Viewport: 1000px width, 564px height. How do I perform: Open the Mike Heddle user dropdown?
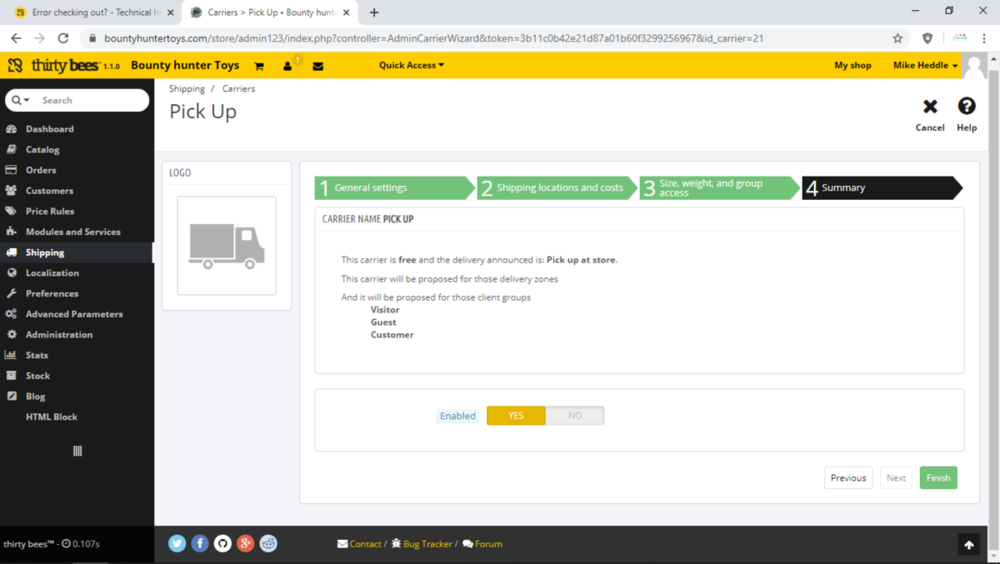tap(925, 66)
